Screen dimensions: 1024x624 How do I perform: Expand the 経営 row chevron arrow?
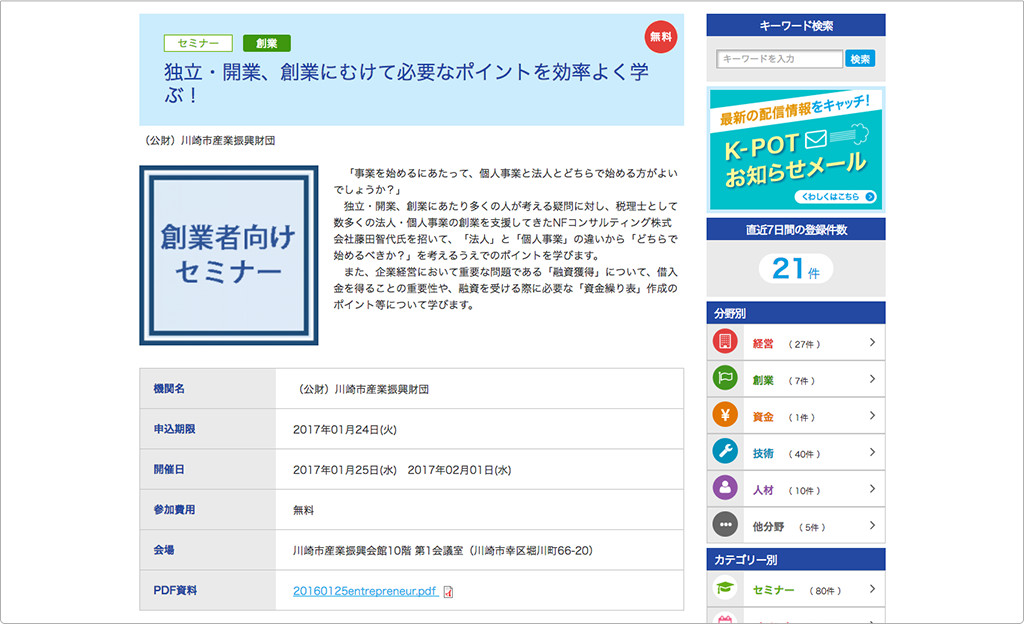872,343
